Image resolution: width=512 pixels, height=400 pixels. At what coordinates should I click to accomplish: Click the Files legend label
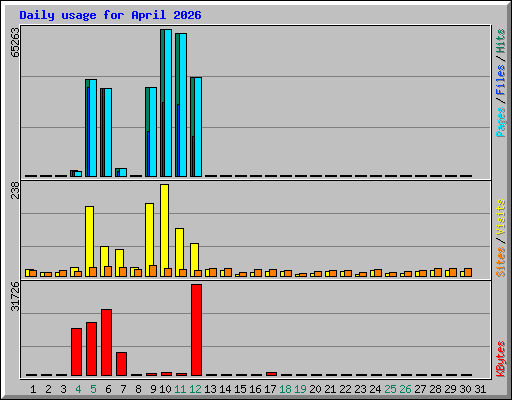[x=501, y=80]
